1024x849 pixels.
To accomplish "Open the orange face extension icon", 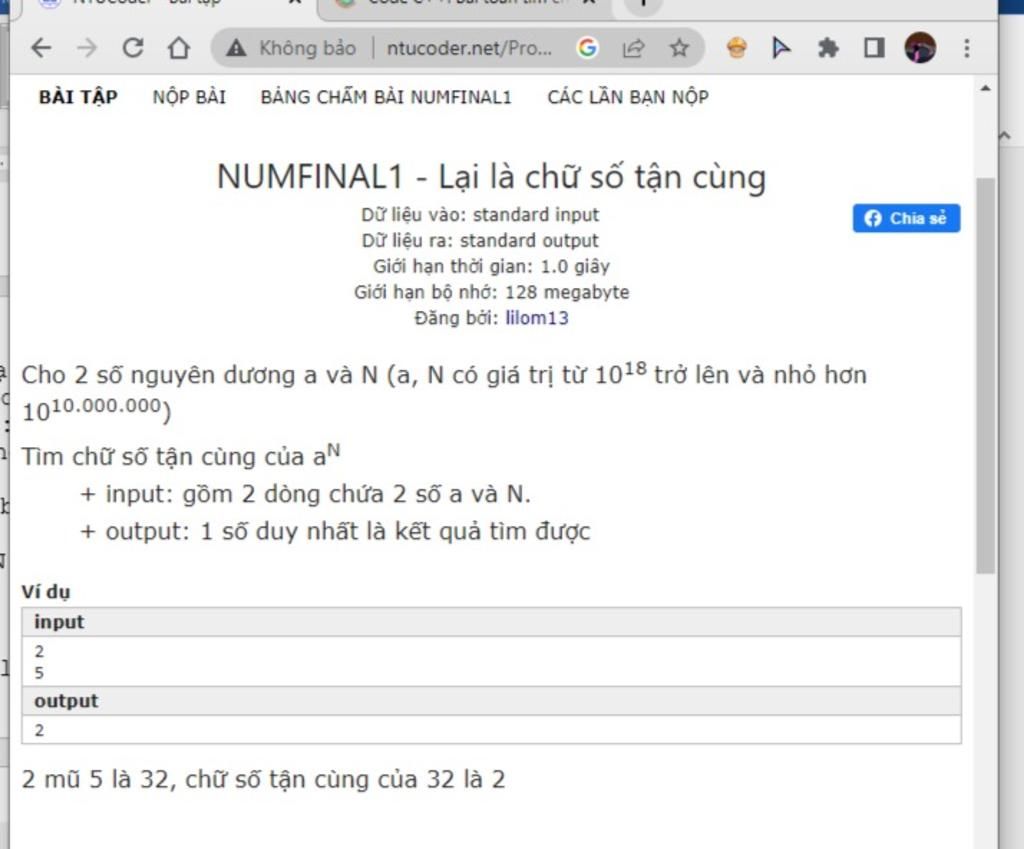I will point(737,48).
